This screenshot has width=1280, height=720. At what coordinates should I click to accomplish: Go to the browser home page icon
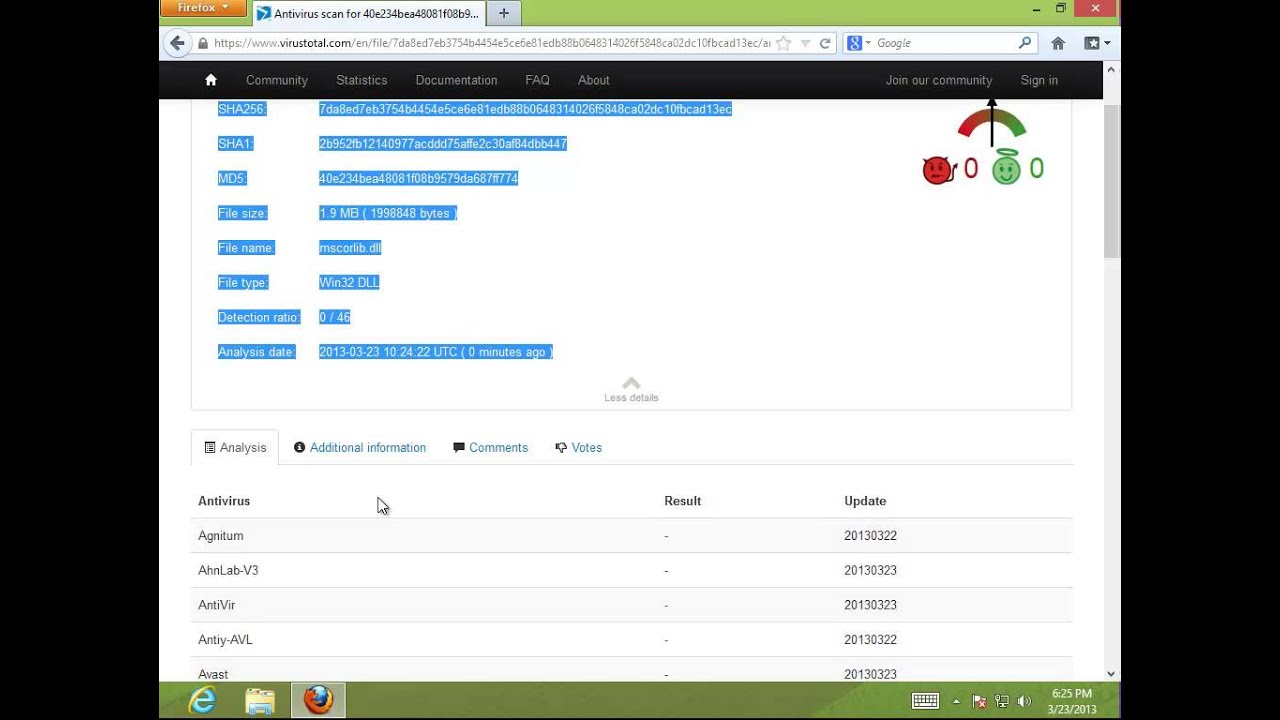1058,43
